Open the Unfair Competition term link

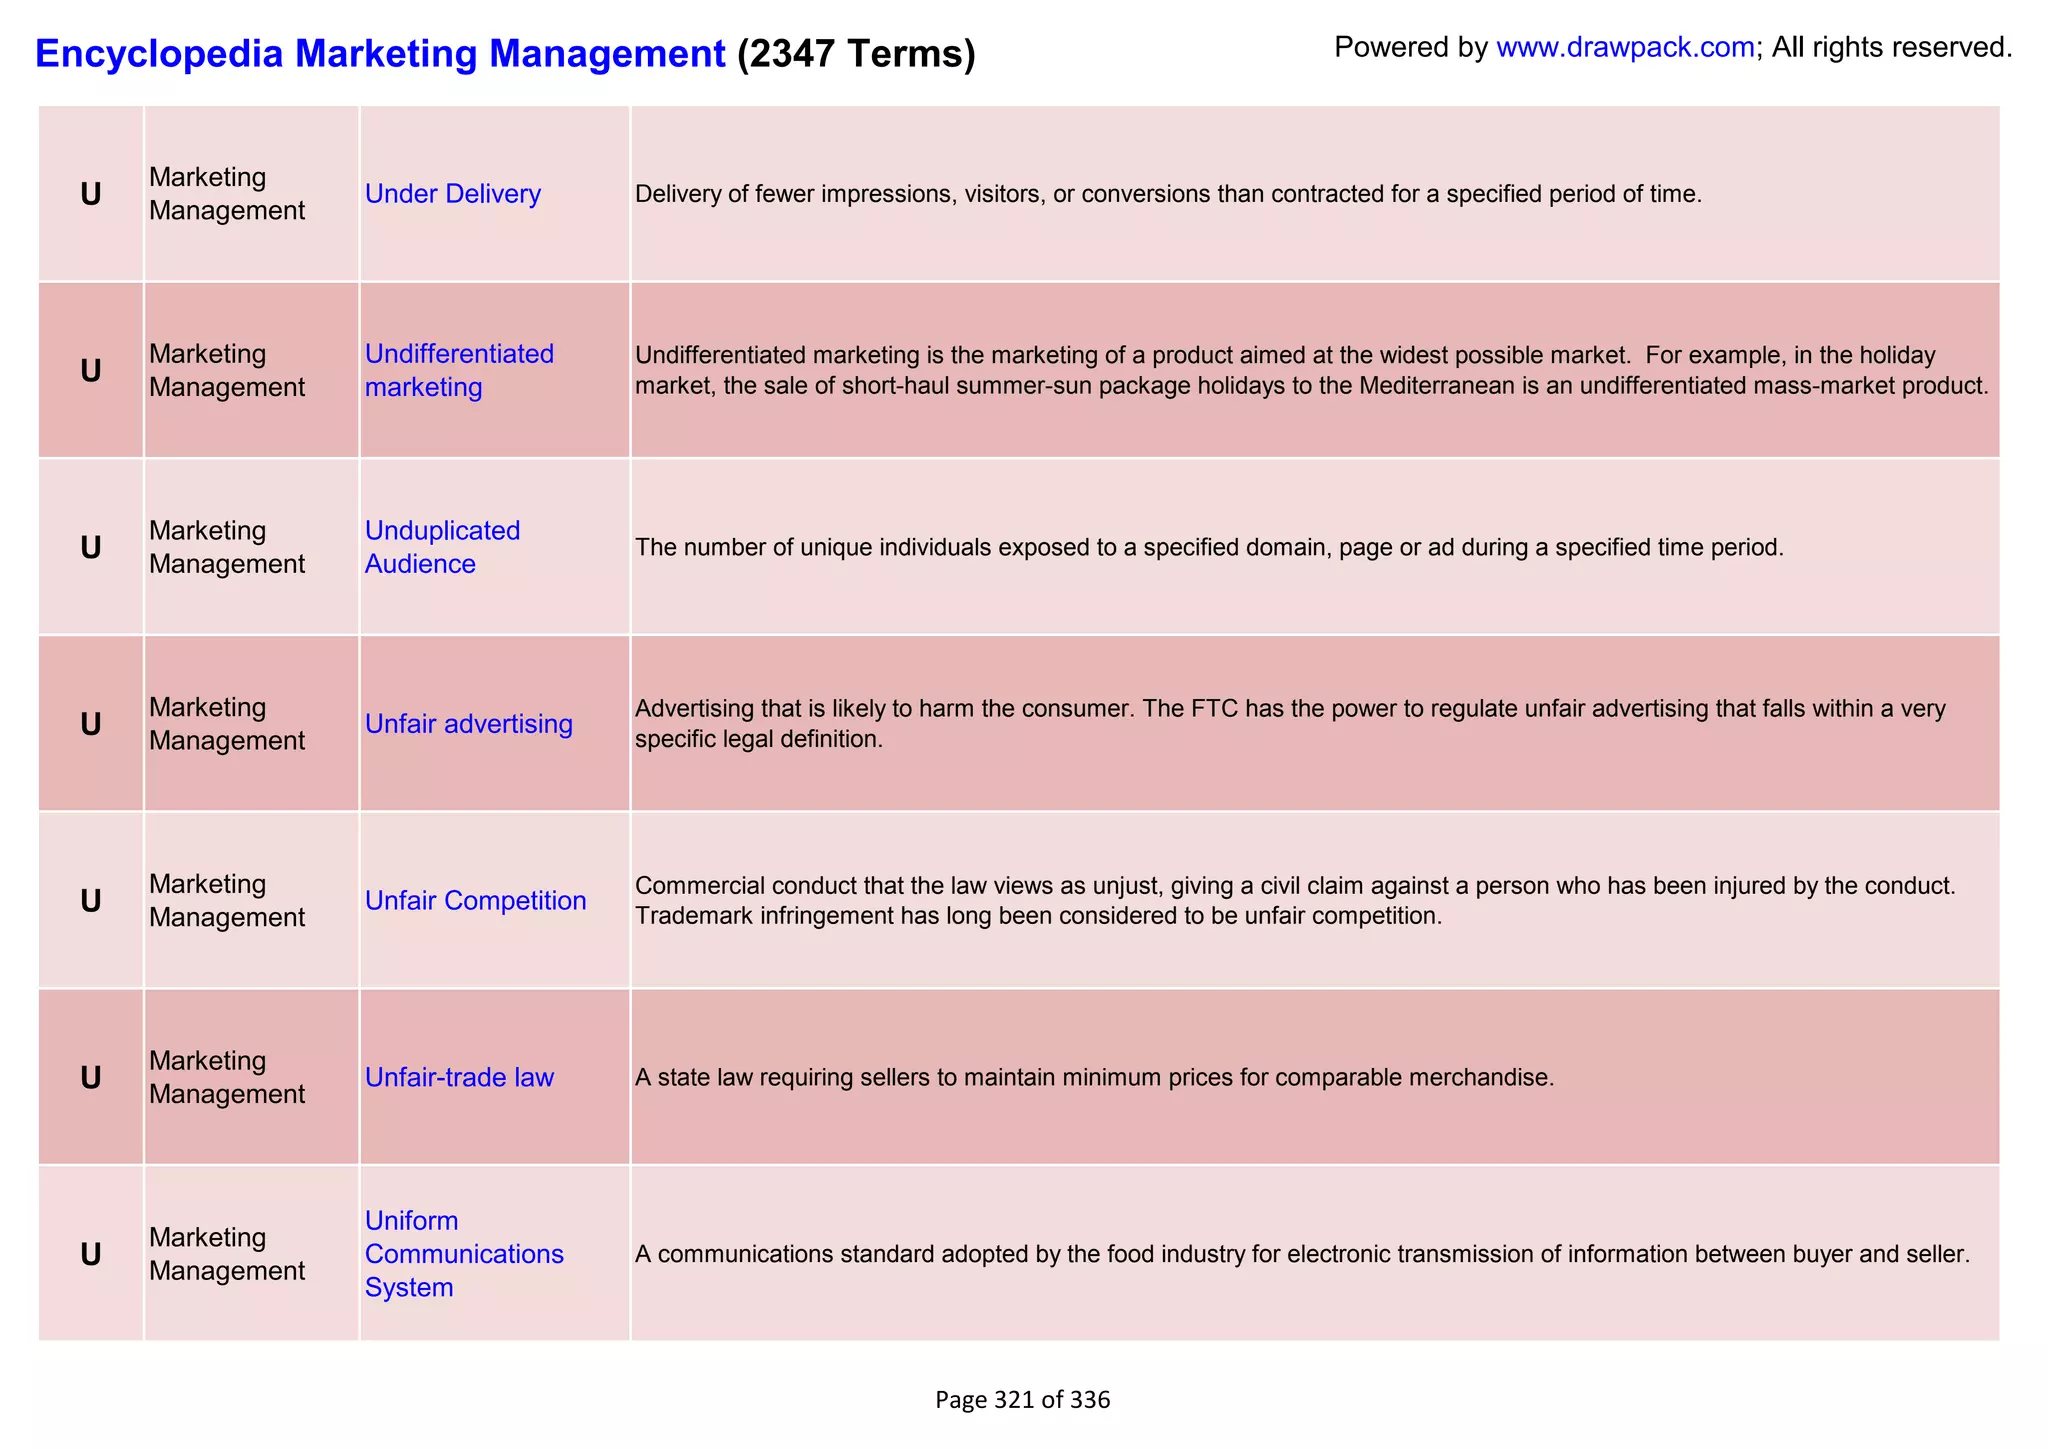(x=475, y=901)
